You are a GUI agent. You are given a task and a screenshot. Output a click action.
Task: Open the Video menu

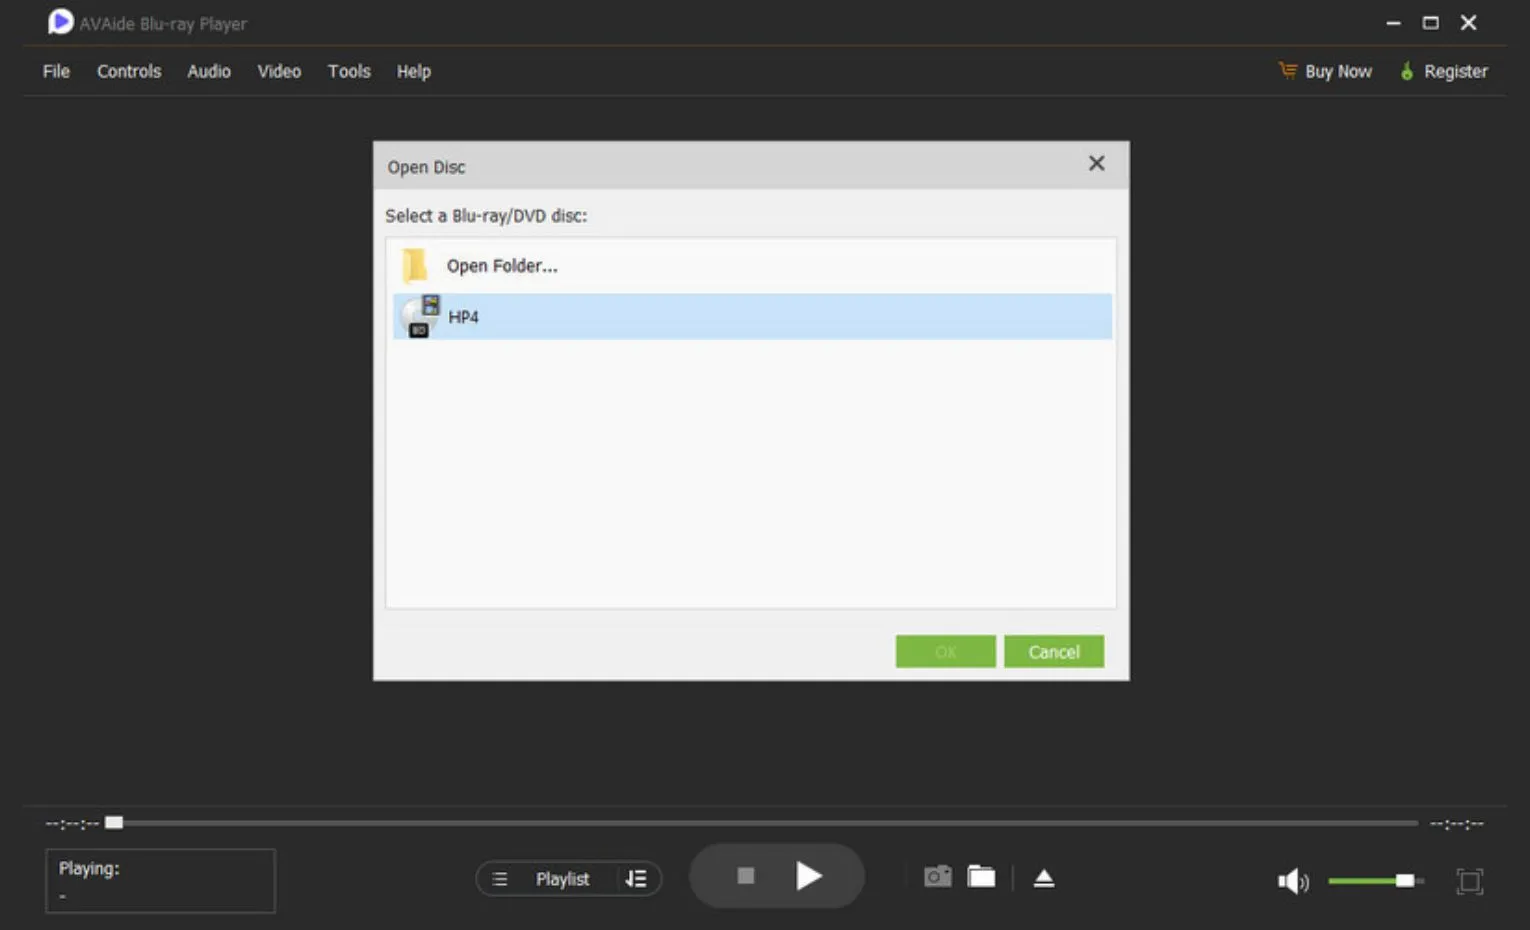point(279,71)
